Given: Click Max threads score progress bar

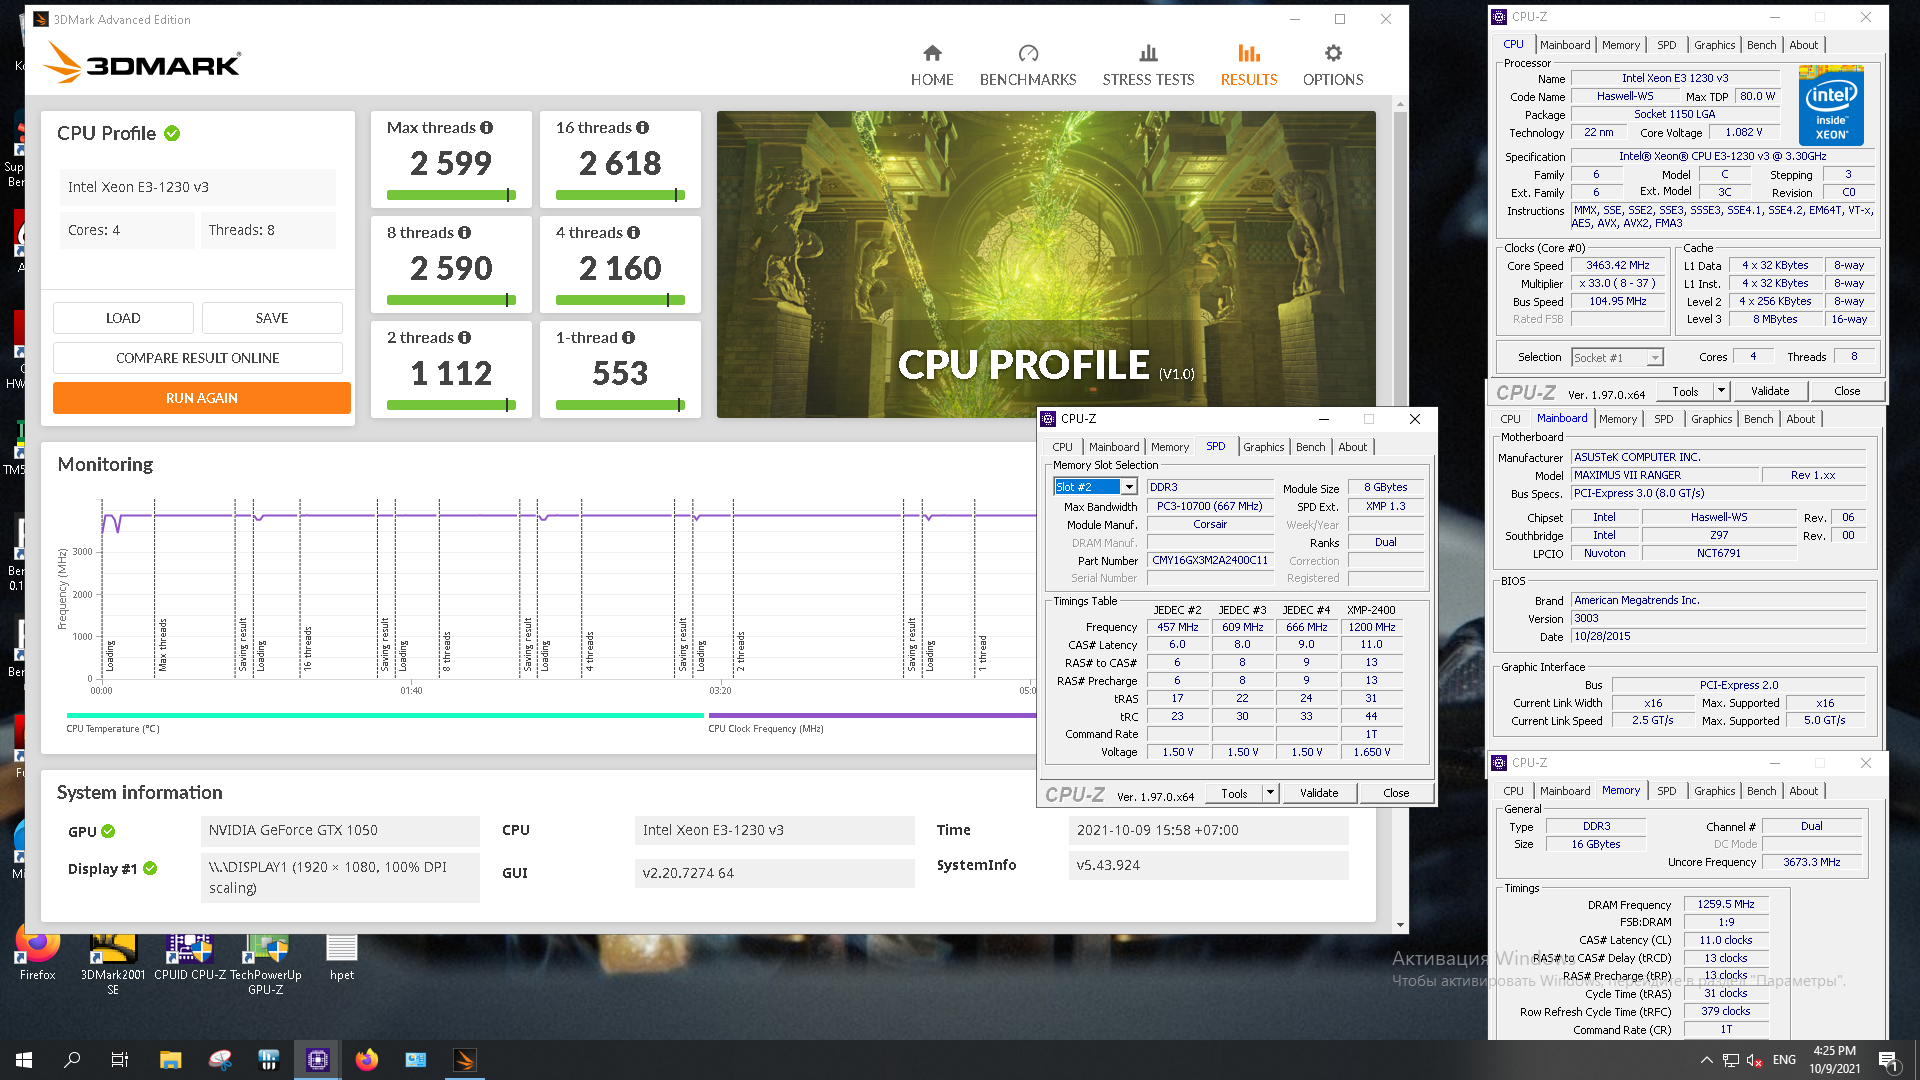Looking at the screenshot, I should click(451, 195).
